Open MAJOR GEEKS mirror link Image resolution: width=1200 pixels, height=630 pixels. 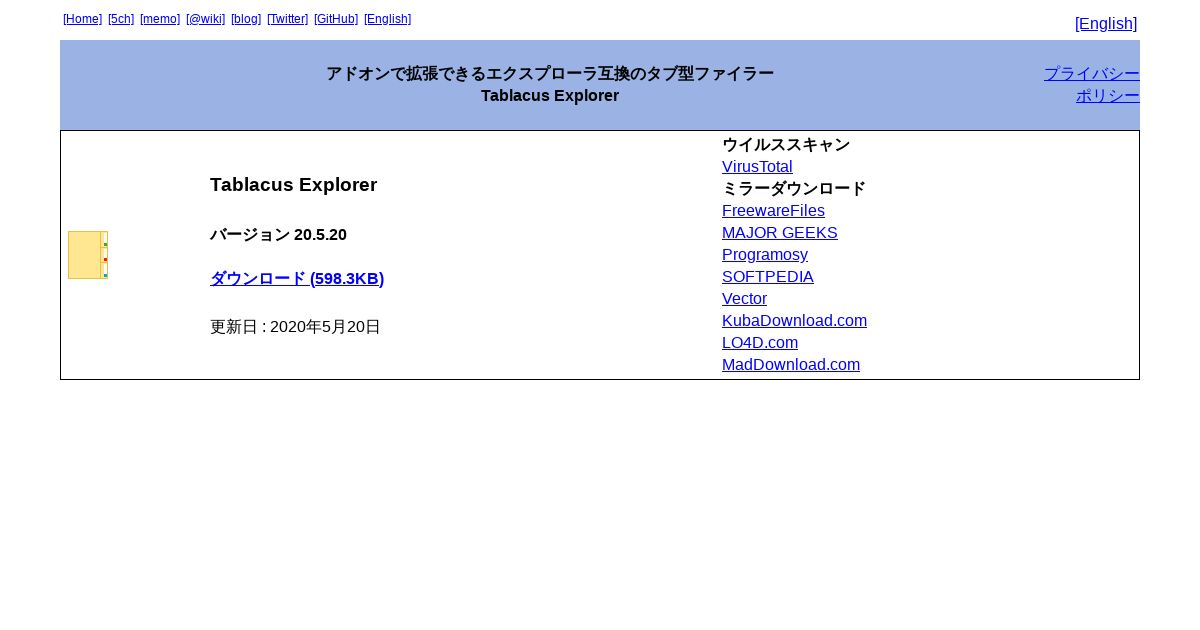click(x=780, y=233)
